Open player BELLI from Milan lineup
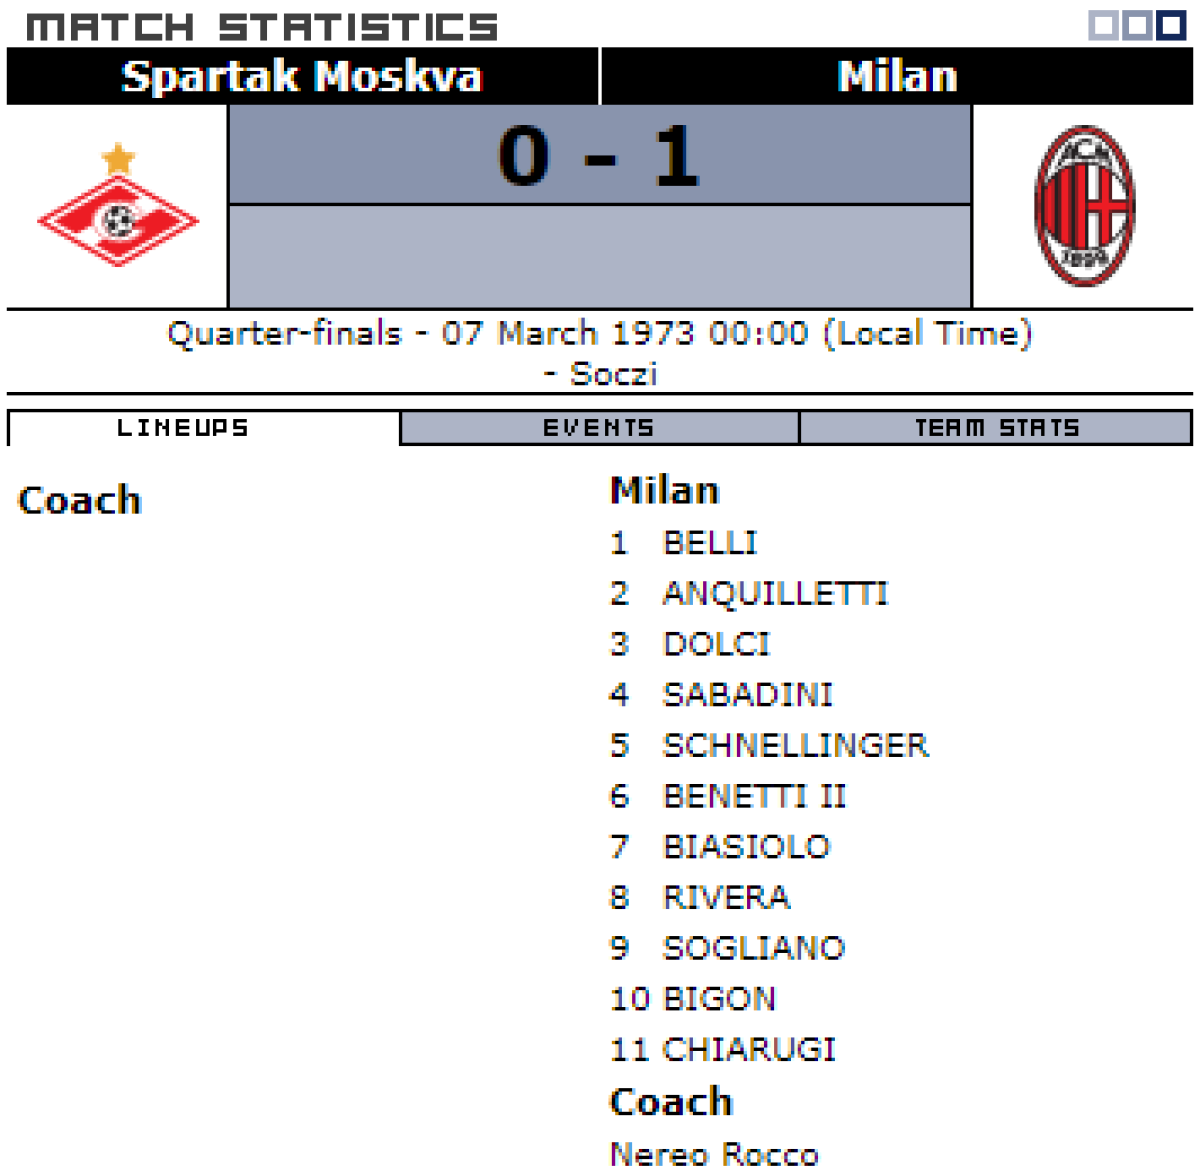Screen dimensions: 1200x1176 (x=710, y=543)
